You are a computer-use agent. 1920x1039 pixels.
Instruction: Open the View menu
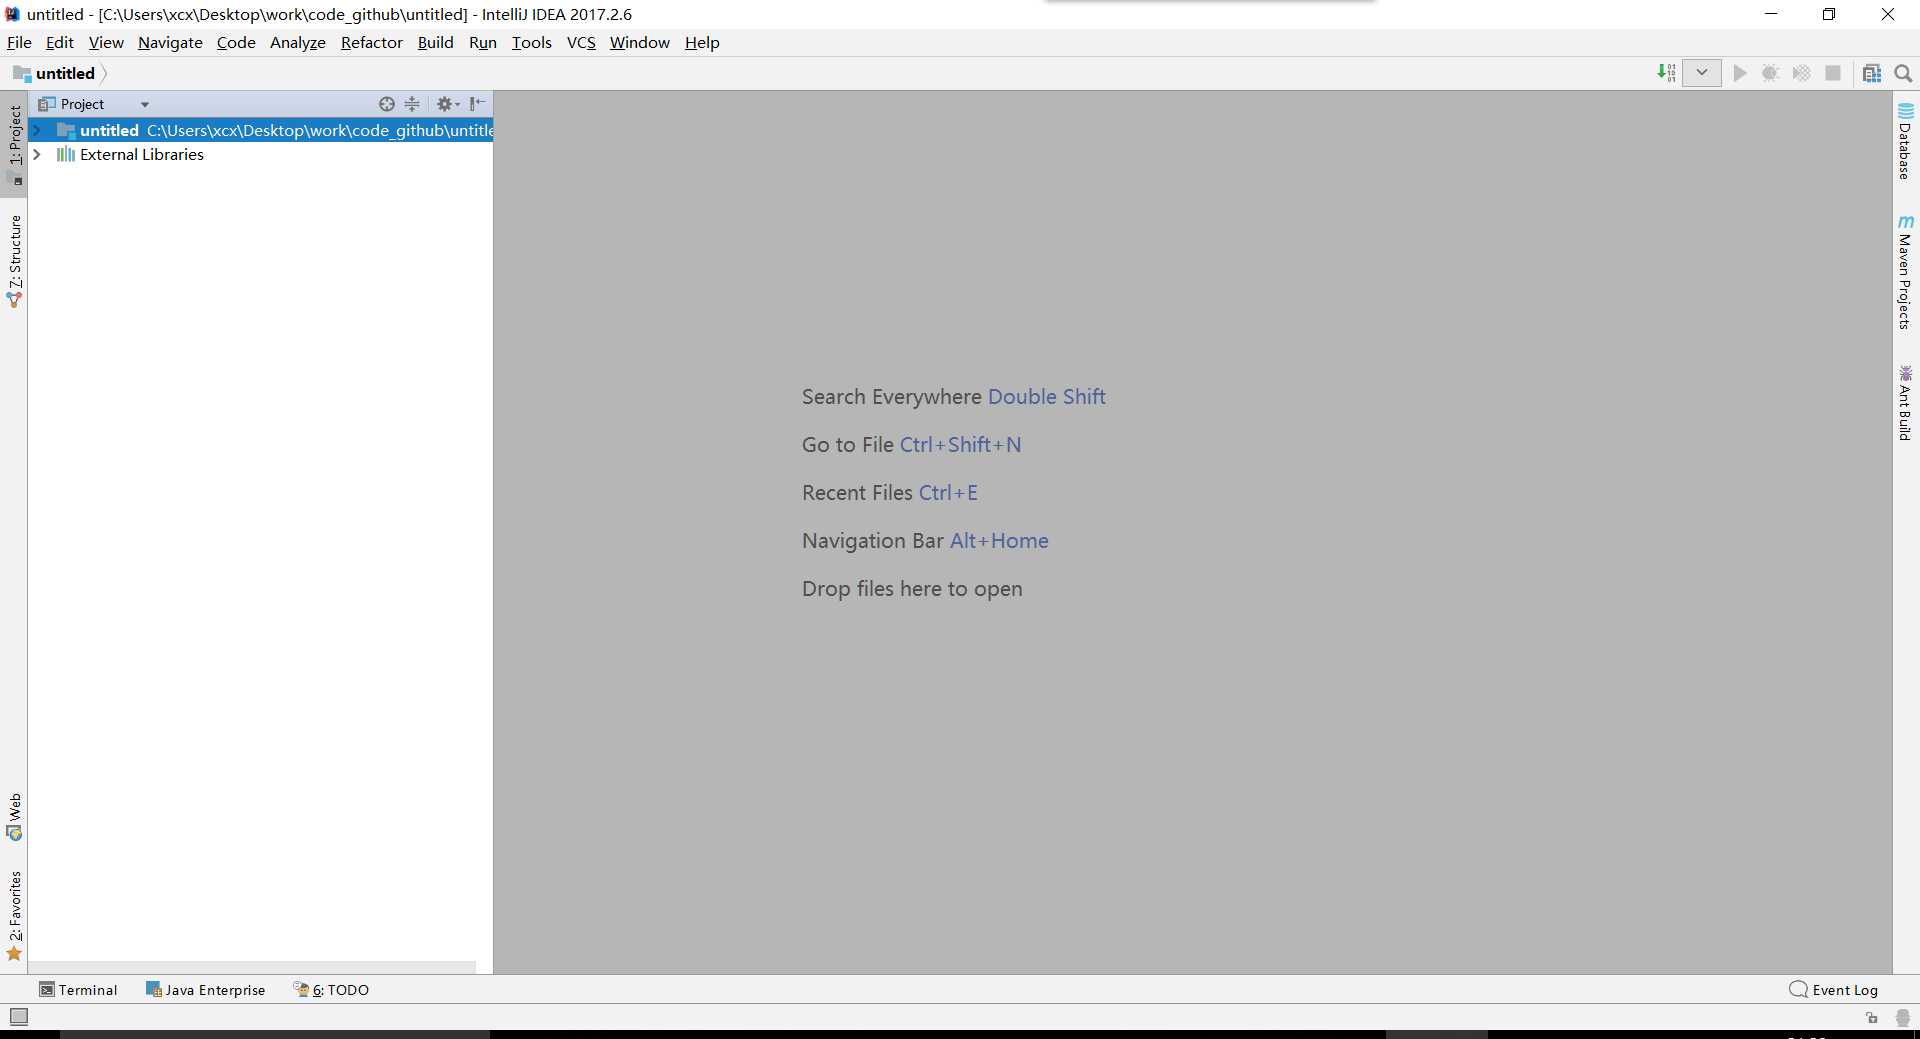click(106, 42)
